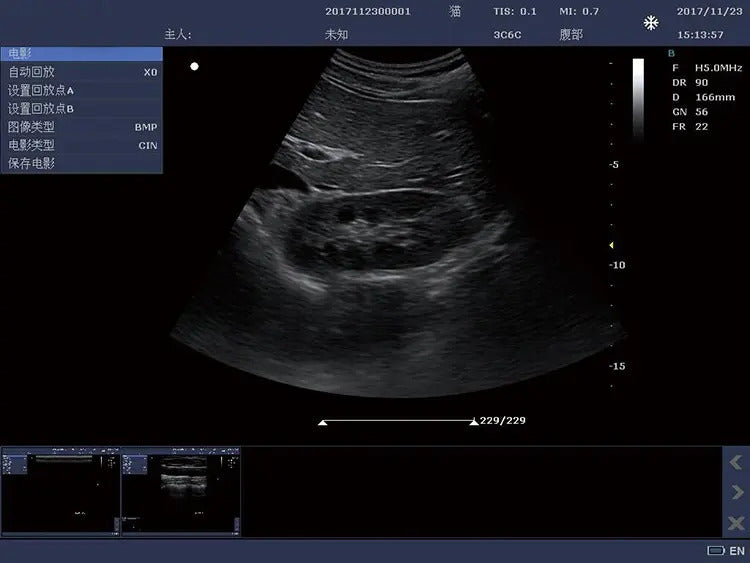Screen dimensions: 750x563
Task: Click the yellow focus position marker
Action: click(611, 245)
